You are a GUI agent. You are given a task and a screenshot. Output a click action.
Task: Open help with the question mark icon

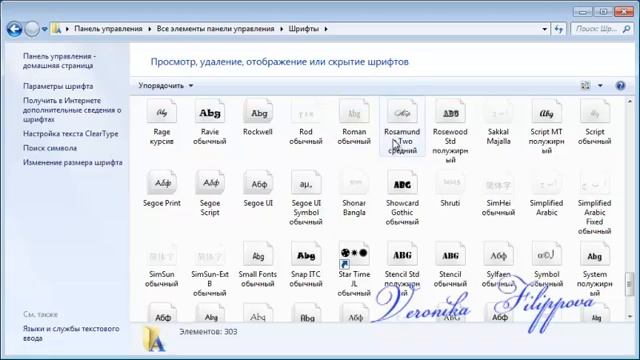tap(620, 86)
